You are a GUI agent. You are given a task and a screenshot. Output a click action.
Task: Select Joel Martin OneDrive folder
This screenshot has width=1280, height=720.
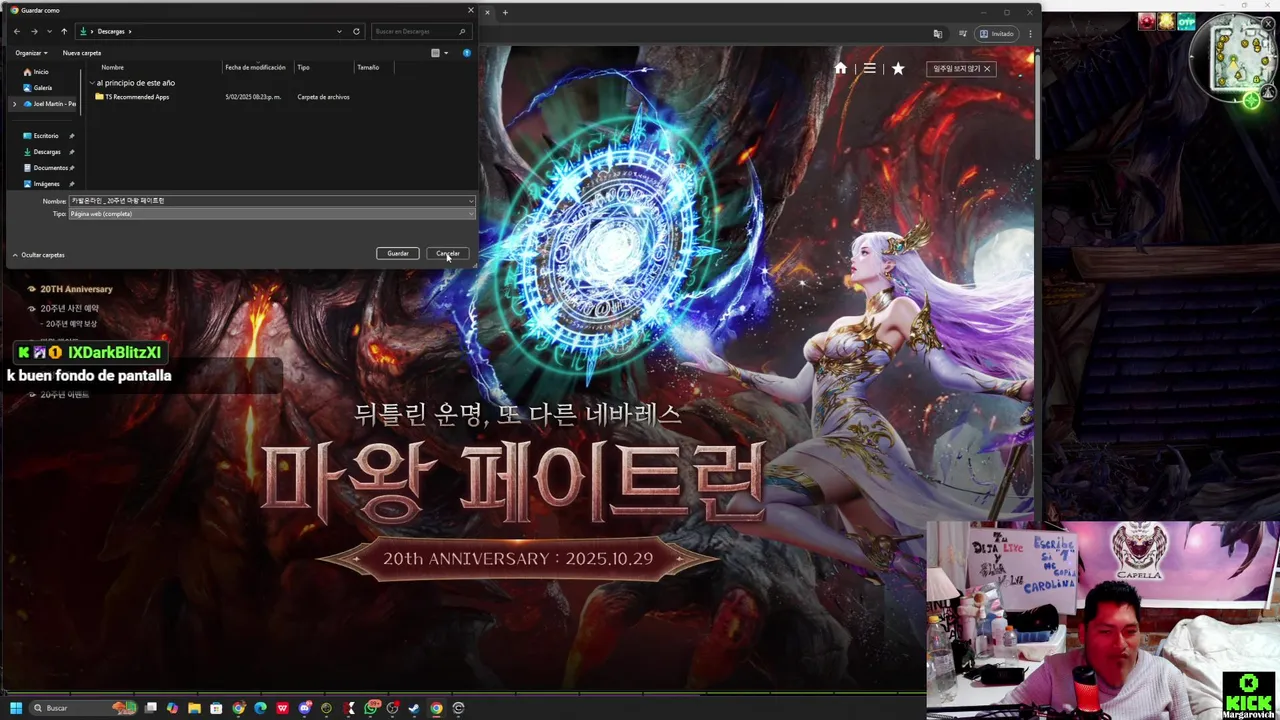pos(49,104)
